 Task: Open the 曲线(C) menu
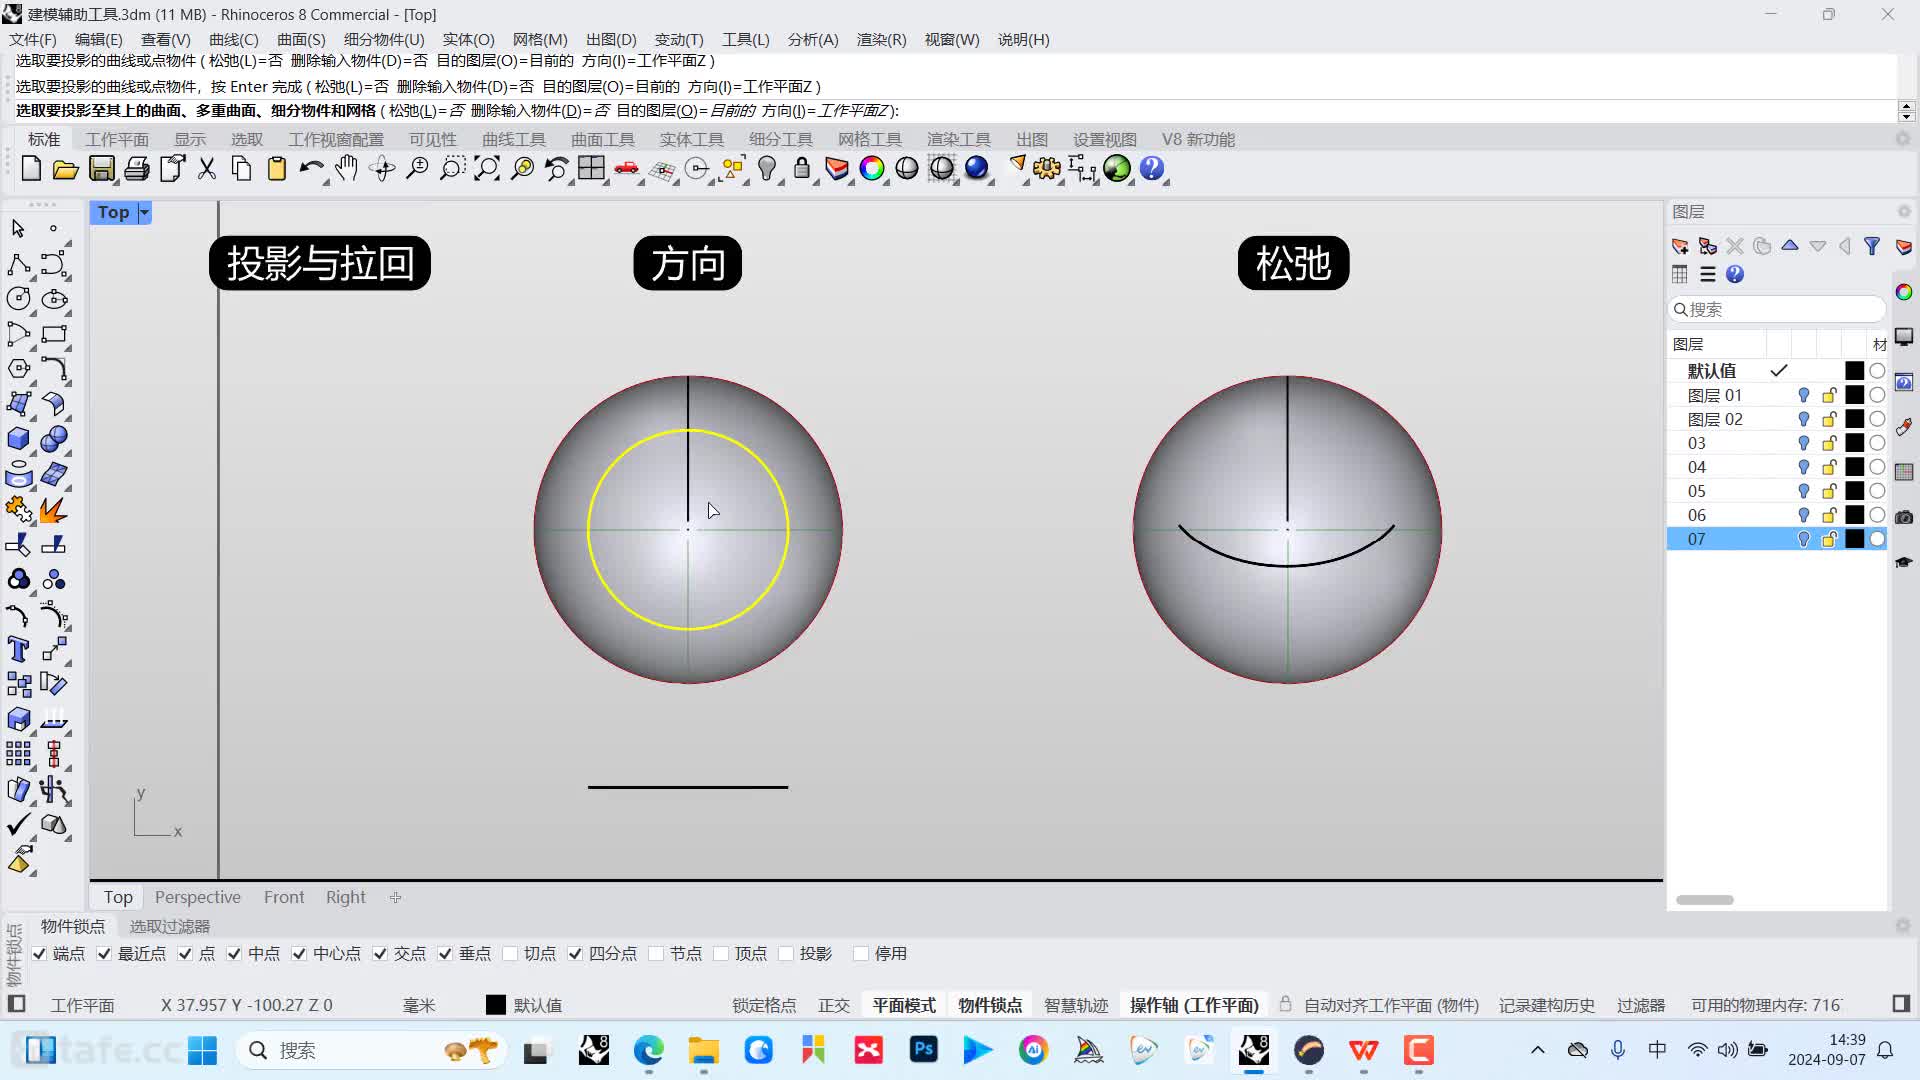233,39
